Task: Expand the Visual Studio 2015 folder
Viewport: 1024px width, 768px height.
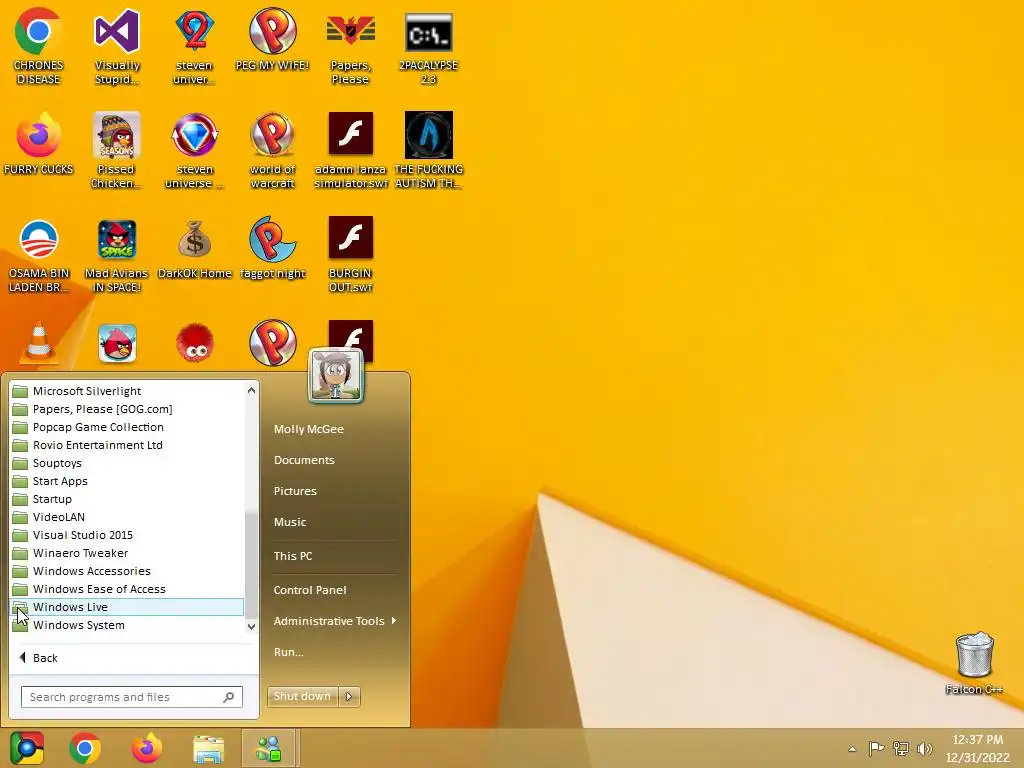Action: coord(127,535)
